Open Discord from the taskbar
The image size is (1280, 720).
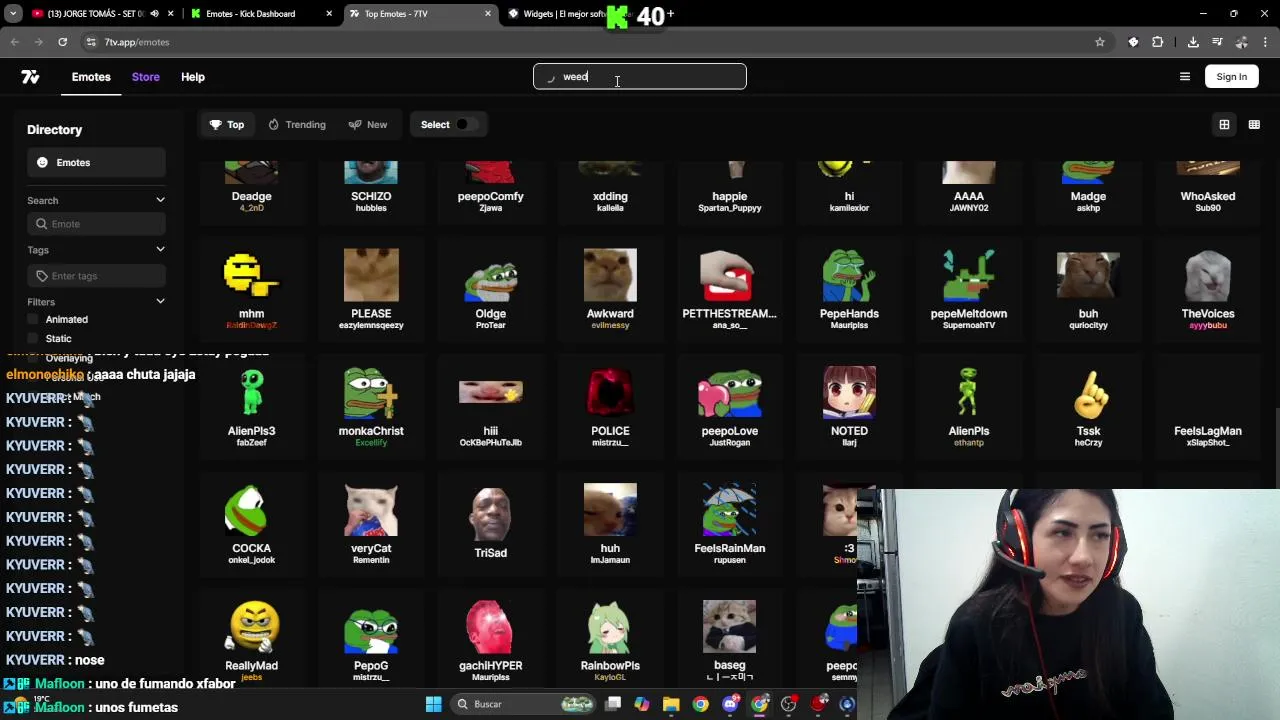[x=730, y=704]
